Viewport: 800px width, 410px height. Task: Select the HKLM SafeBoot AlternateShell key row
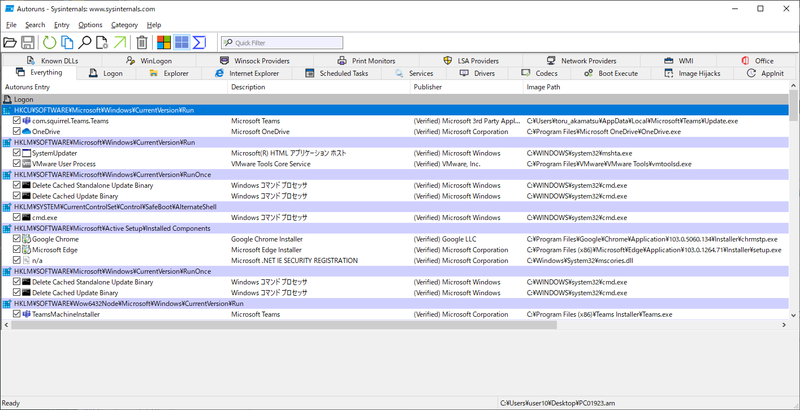(x=395, y=207)
